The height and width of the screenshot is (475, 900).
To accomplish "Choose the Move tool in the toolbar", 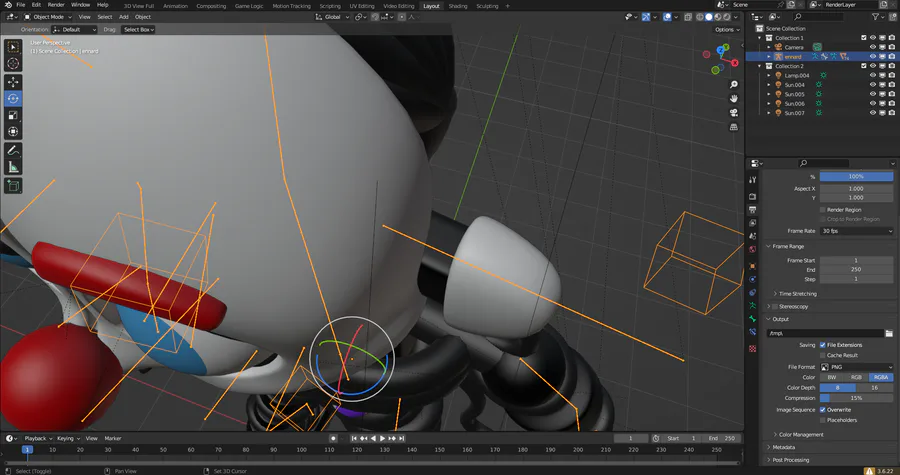I will [13, 82].
